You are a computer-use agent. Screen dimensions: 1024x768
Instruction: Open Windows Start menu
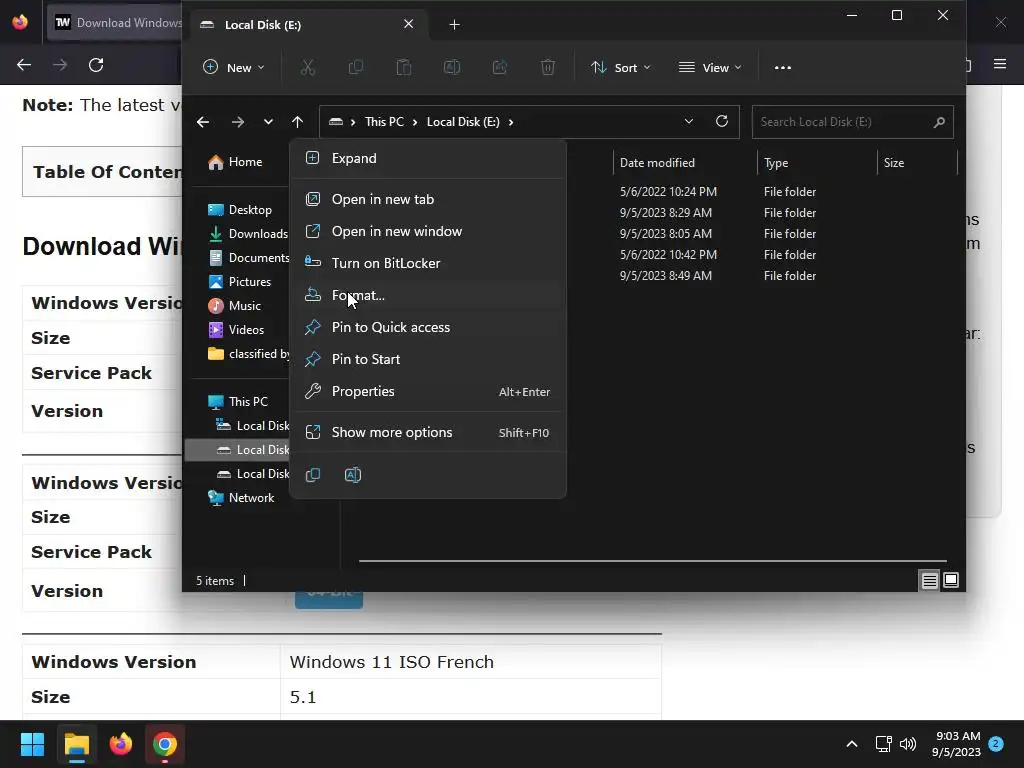tap(32, 744)
